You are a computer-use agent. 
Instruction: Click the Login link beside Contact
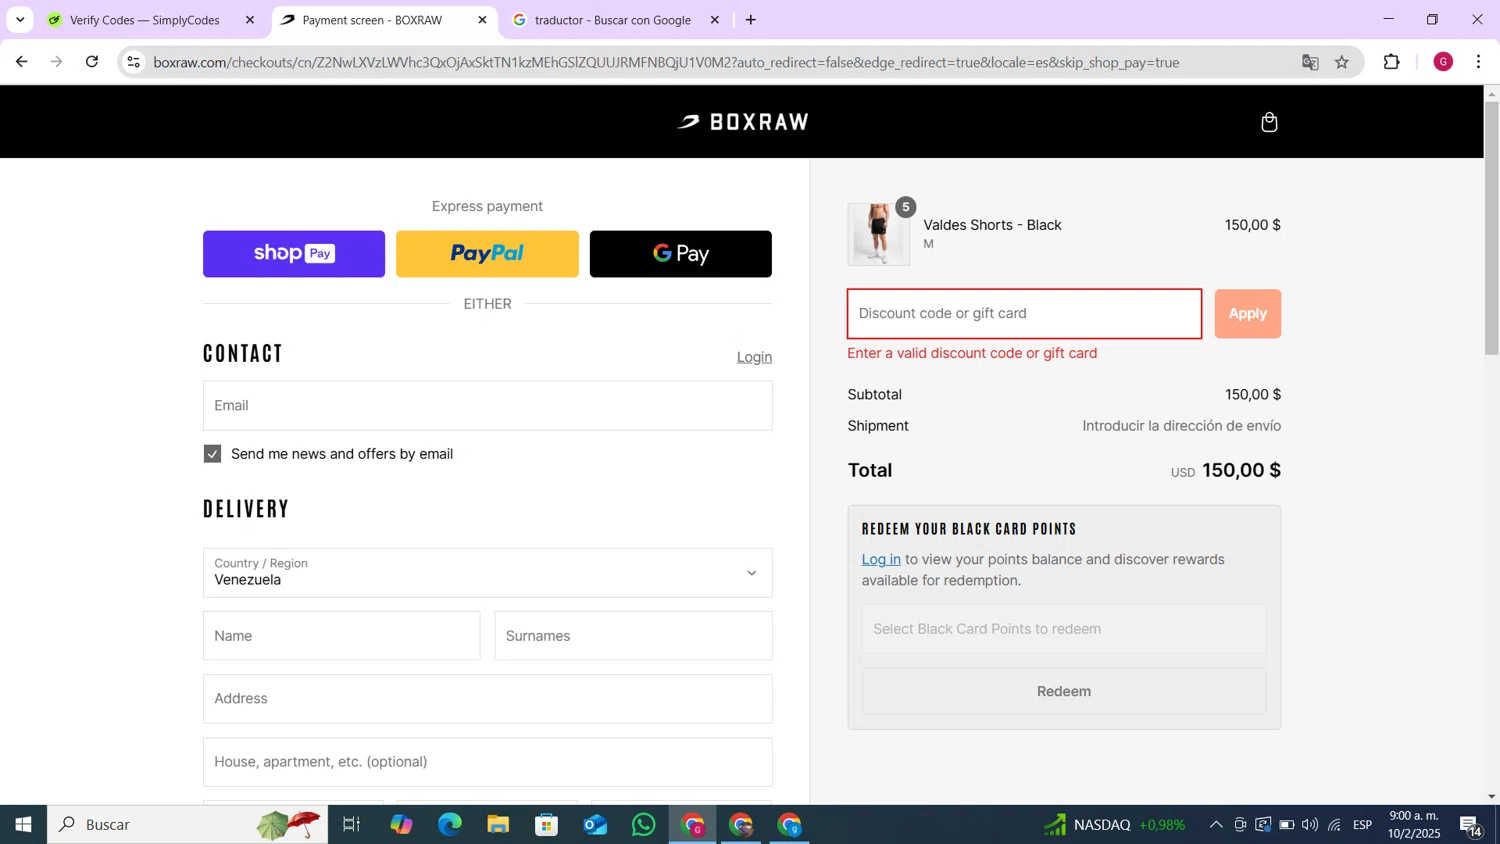pyautogui.click(x=754, y=357)
